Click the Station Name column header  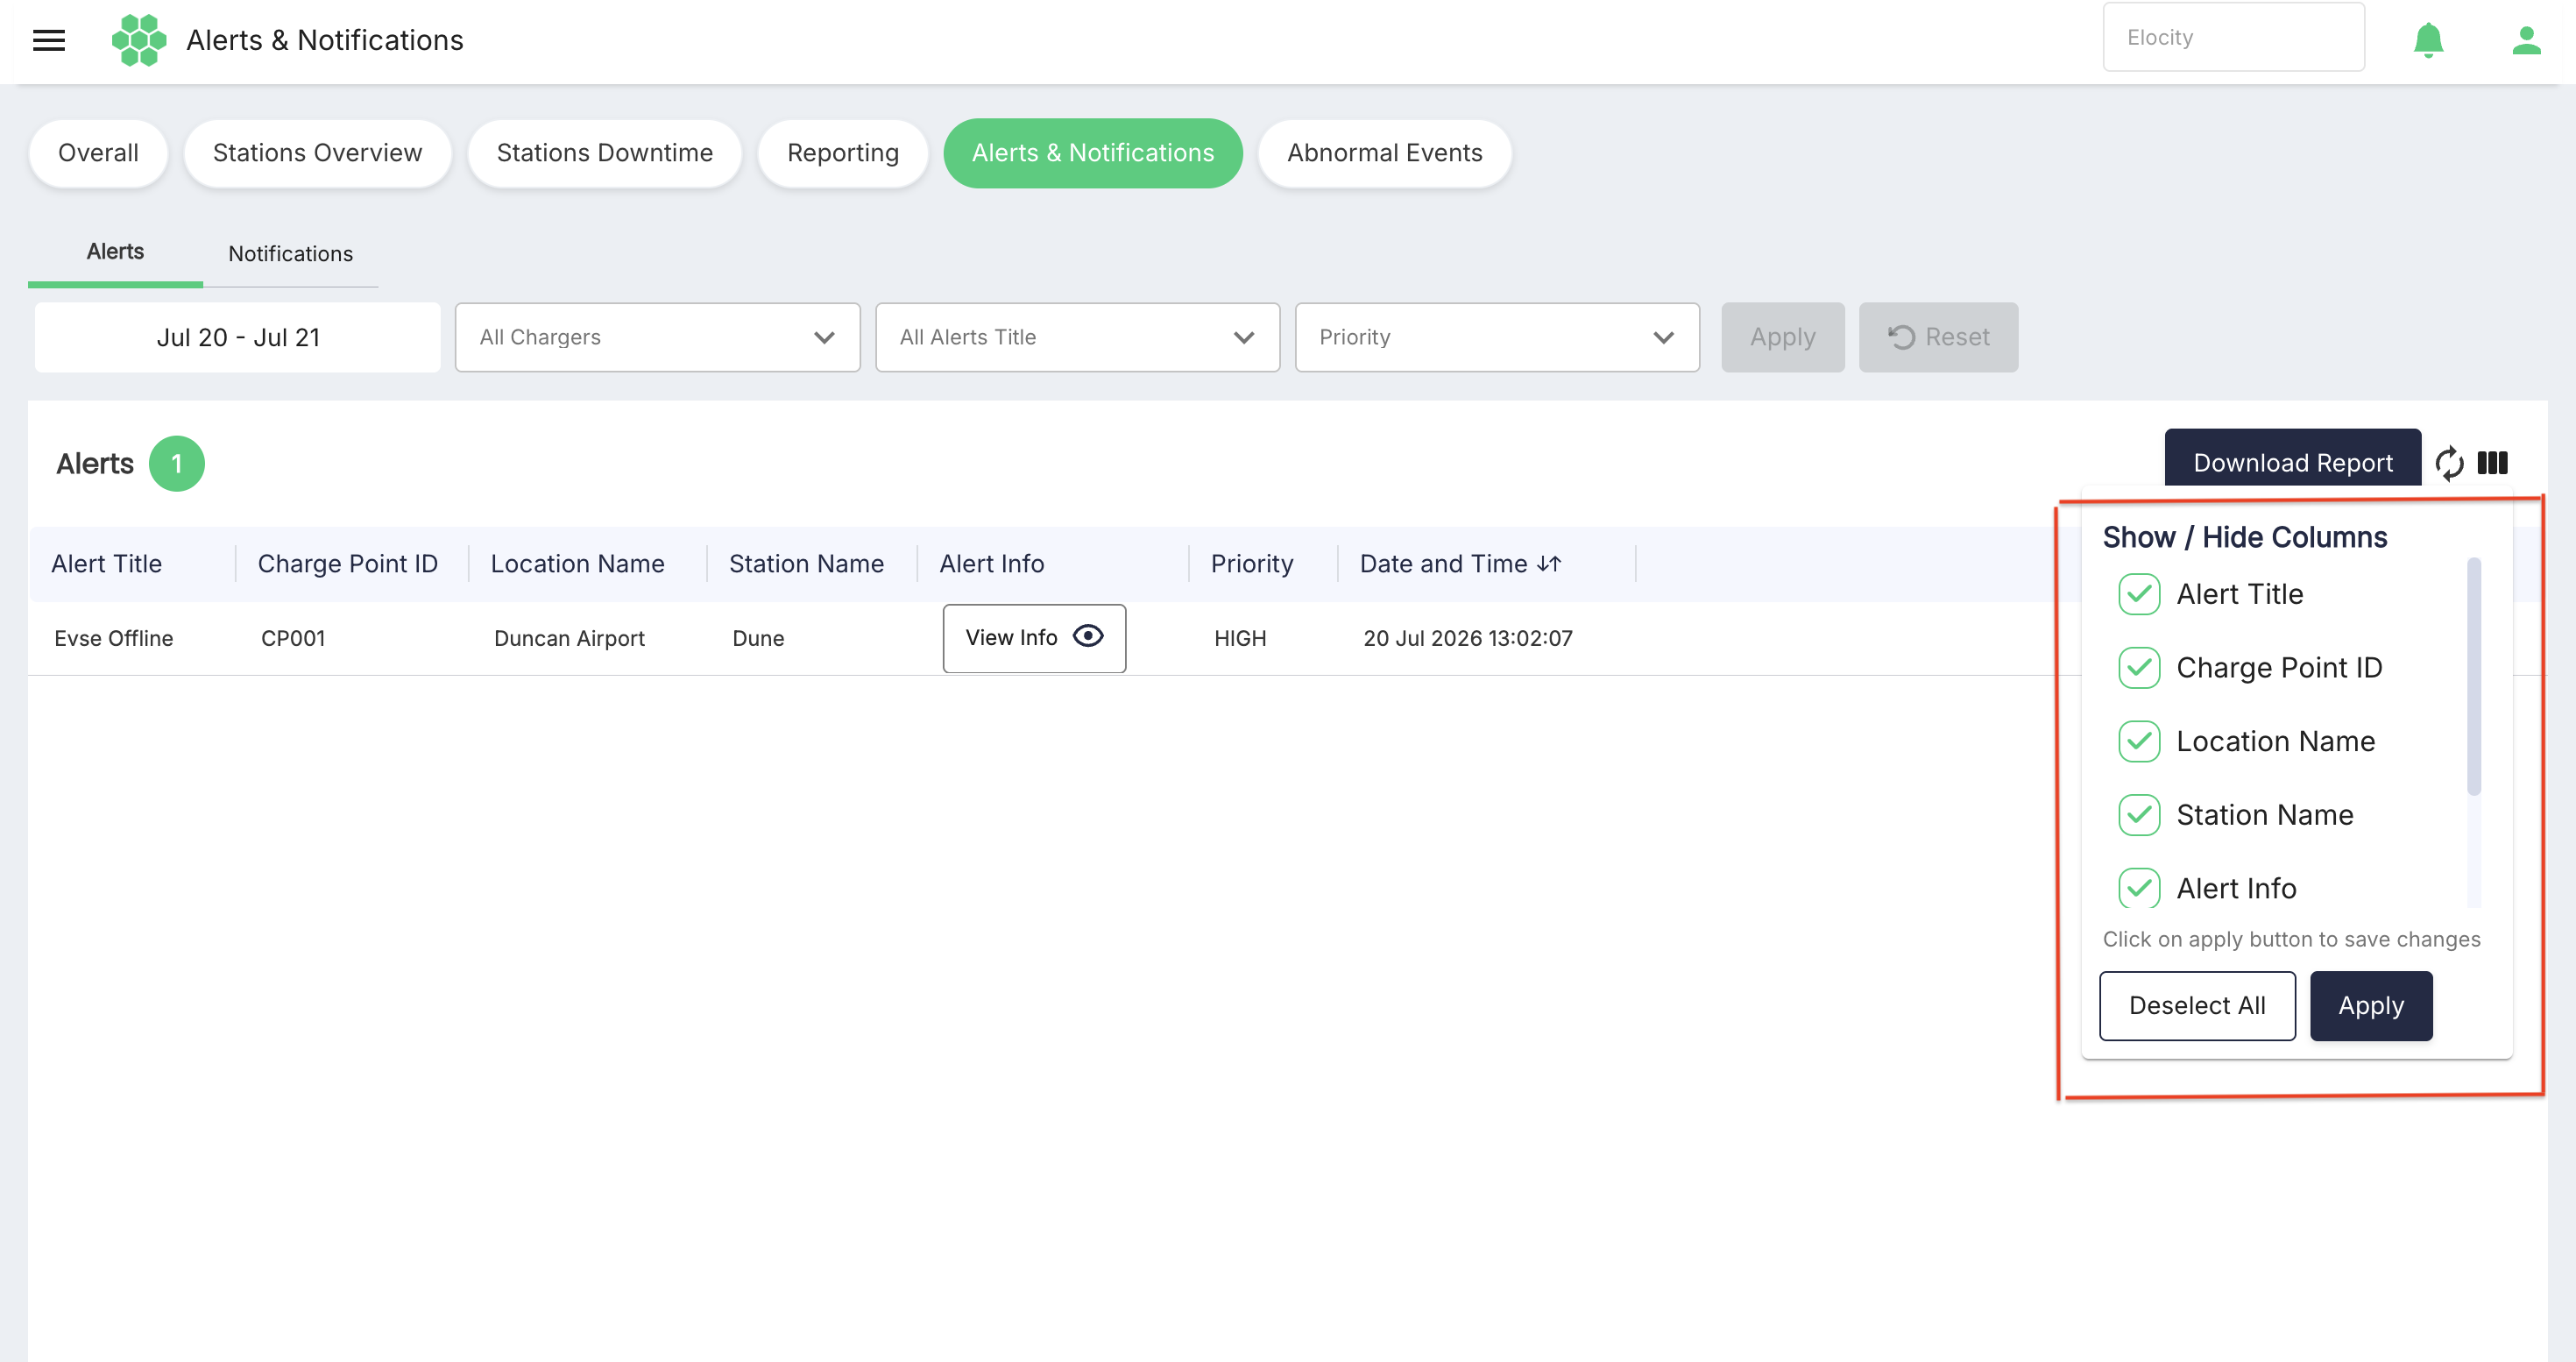[806, 564]
